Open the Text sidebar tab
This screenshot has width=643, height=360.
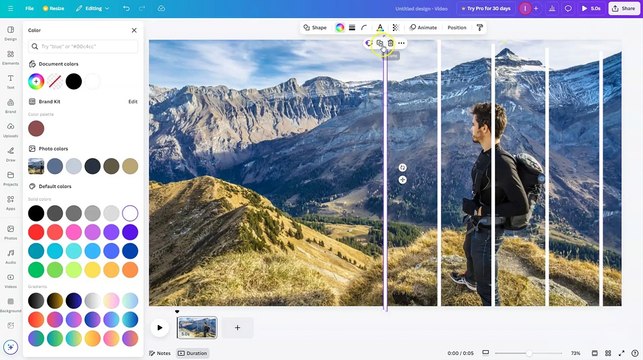pos(11,82)
